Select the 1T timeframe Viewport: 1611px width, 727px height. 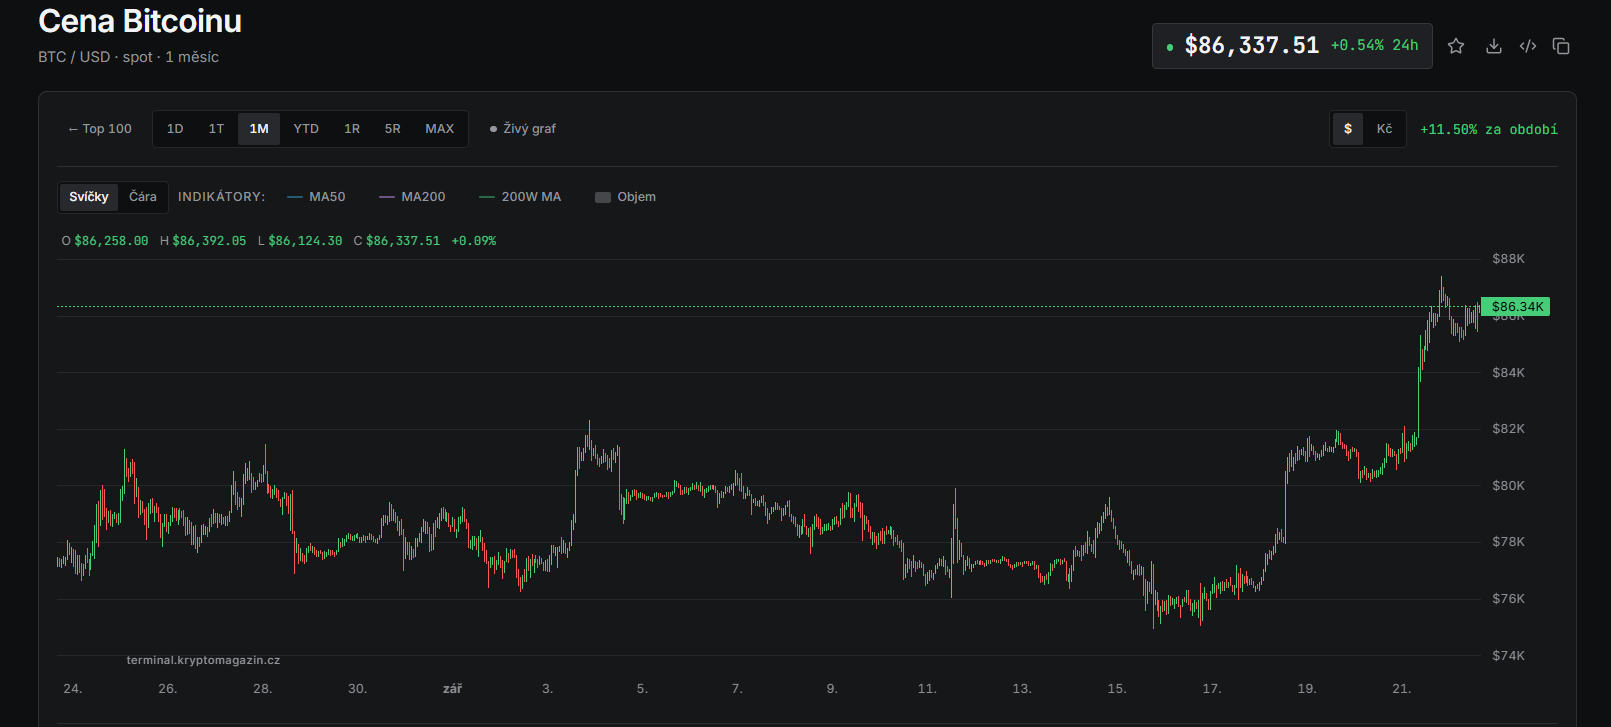tap(216, 129)
